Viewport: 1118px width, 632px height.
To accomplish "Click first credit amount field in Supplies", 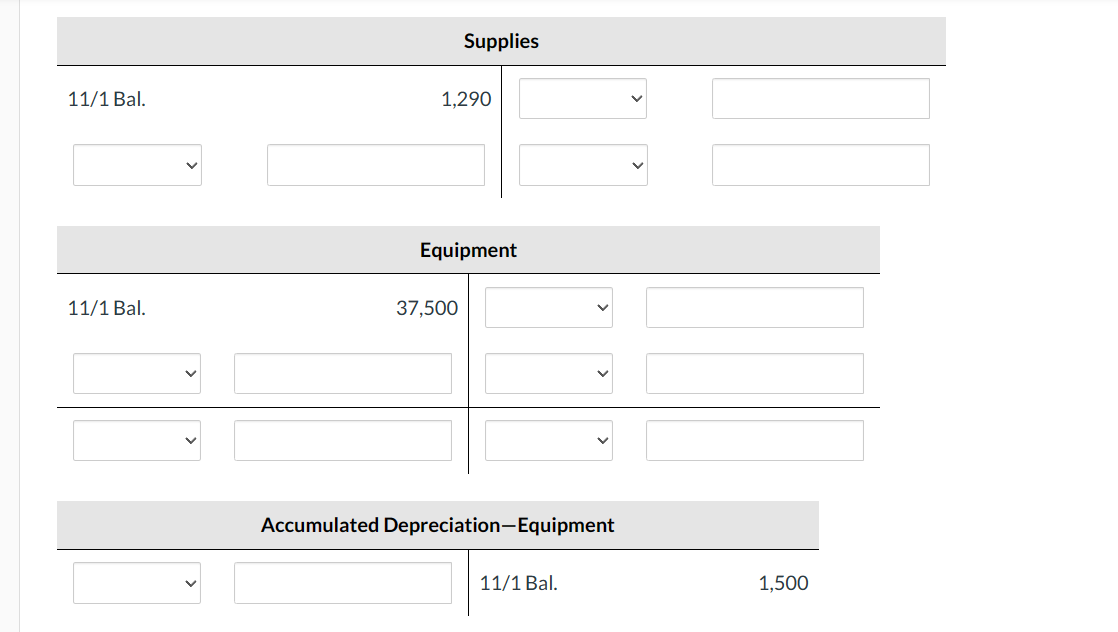I will [820, 99].
